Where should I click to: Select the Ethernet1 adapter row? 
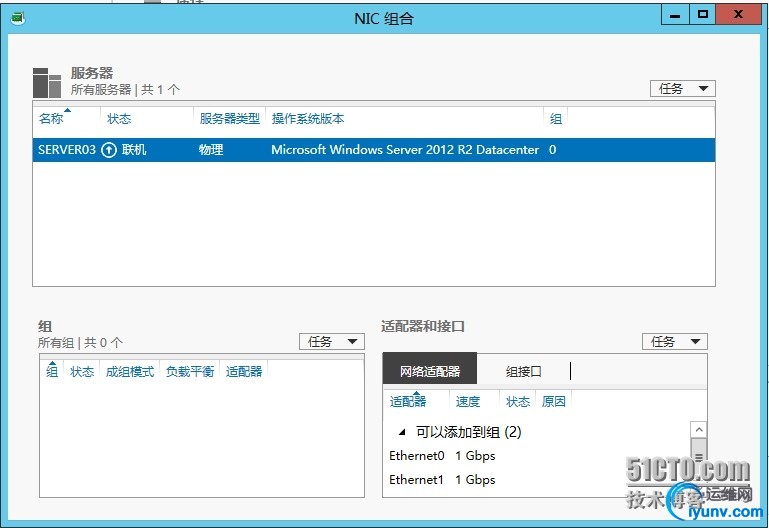coord(537,479)
